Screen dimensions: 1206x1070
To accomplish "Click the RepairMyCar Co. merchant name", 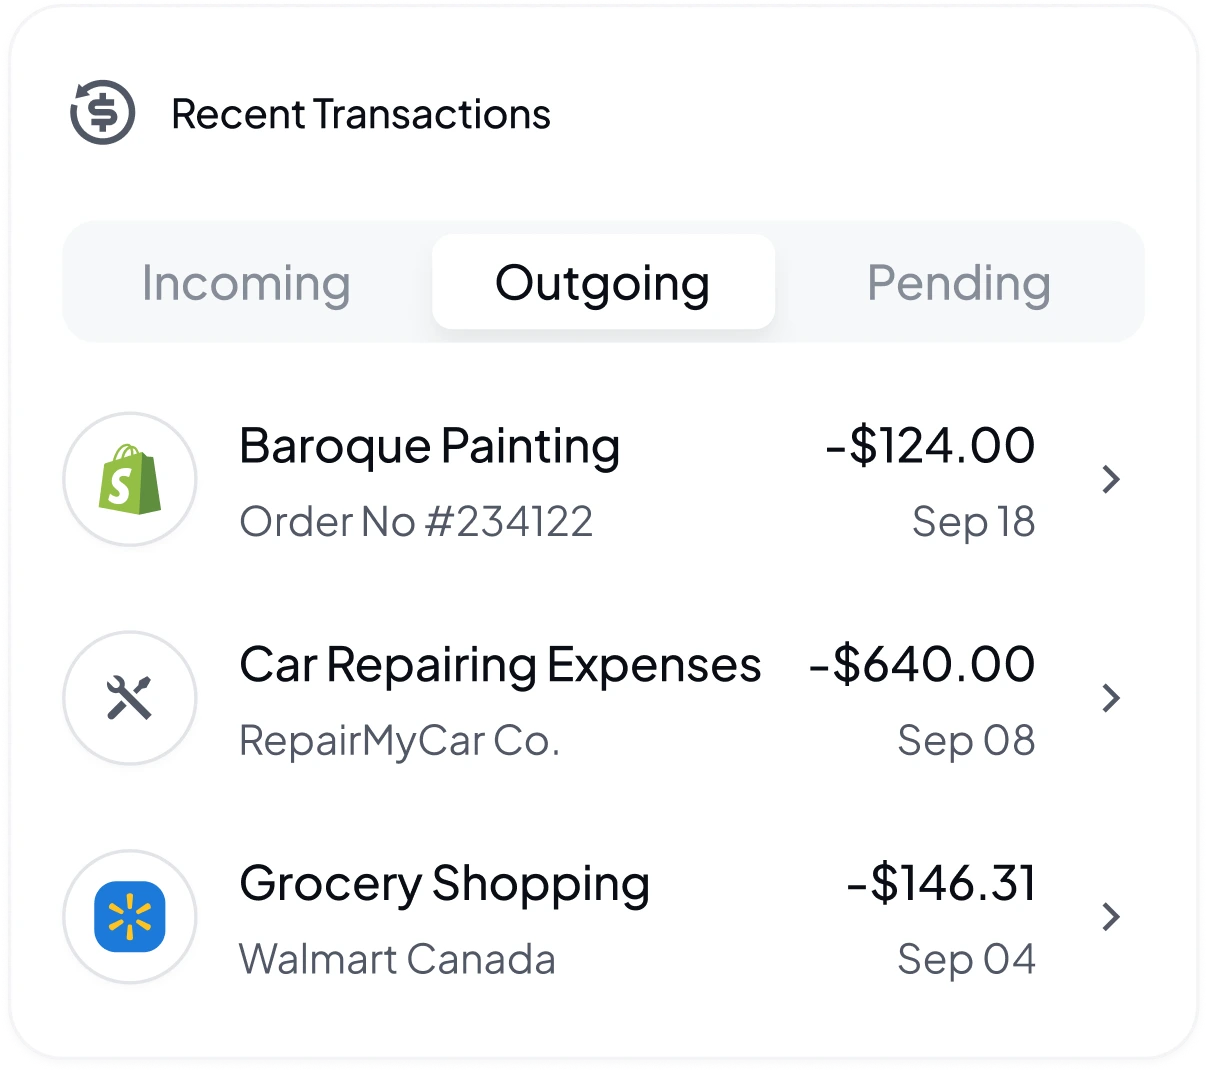I will (400, 741).
